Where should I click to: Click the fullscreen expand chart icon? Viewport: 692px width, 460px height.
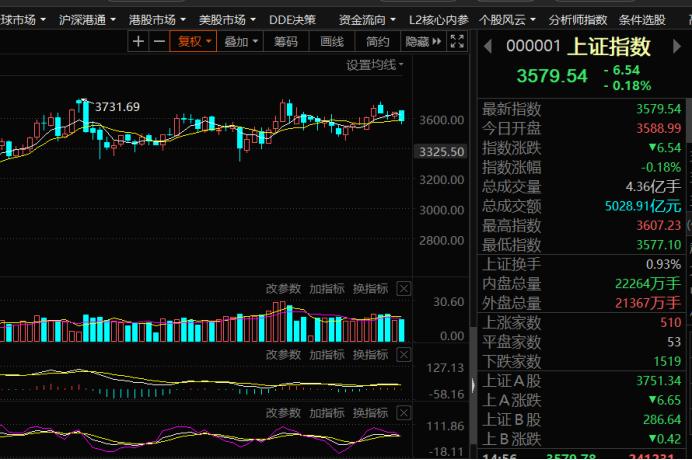point(457,41)
